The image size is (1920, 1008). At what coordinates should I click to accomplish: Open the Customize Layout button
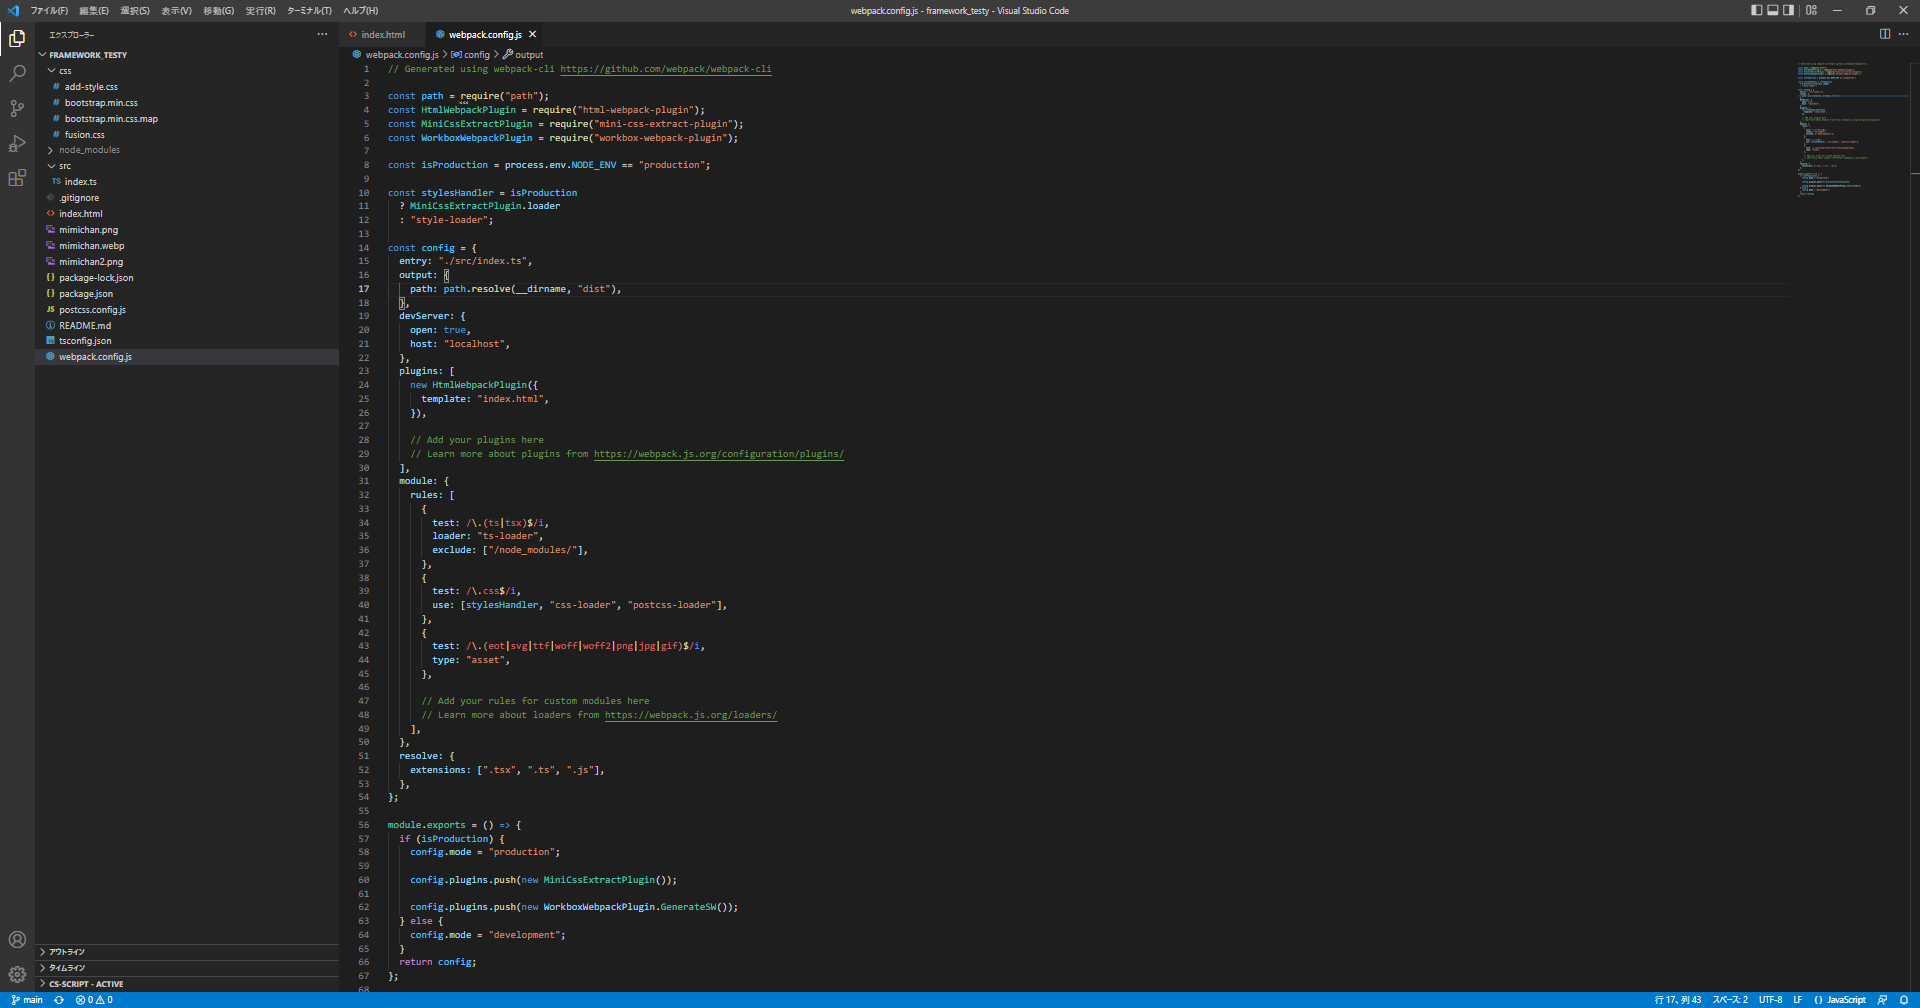pos(1811,11)
